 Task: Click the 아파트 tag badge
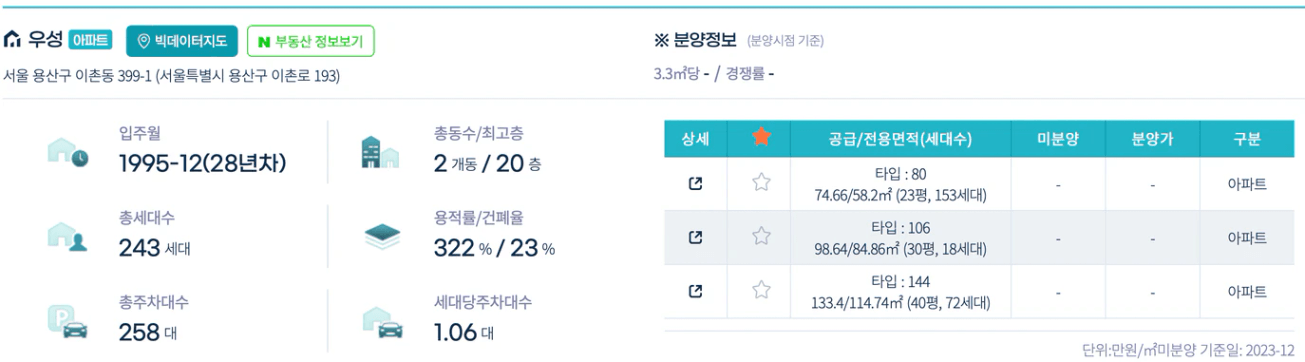click(x=91, y=41)
